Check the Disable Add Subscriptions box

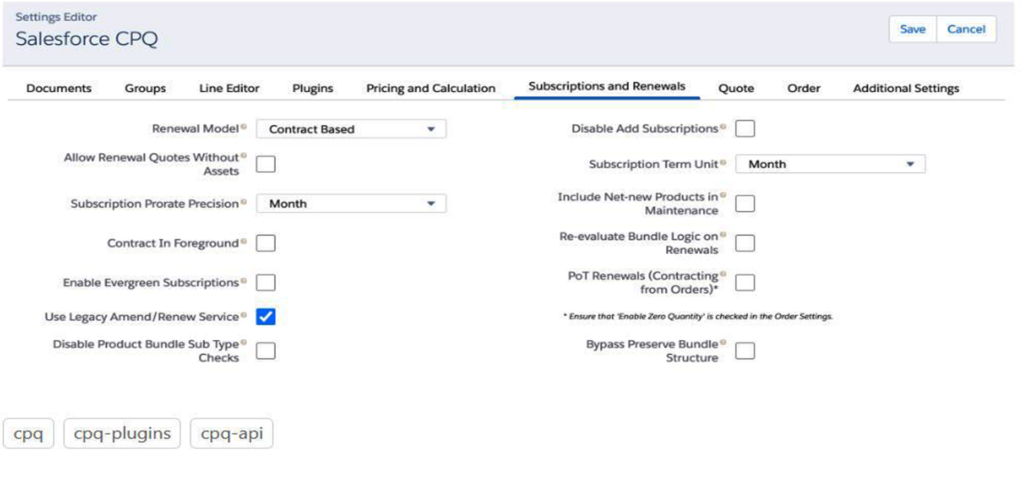744,129
